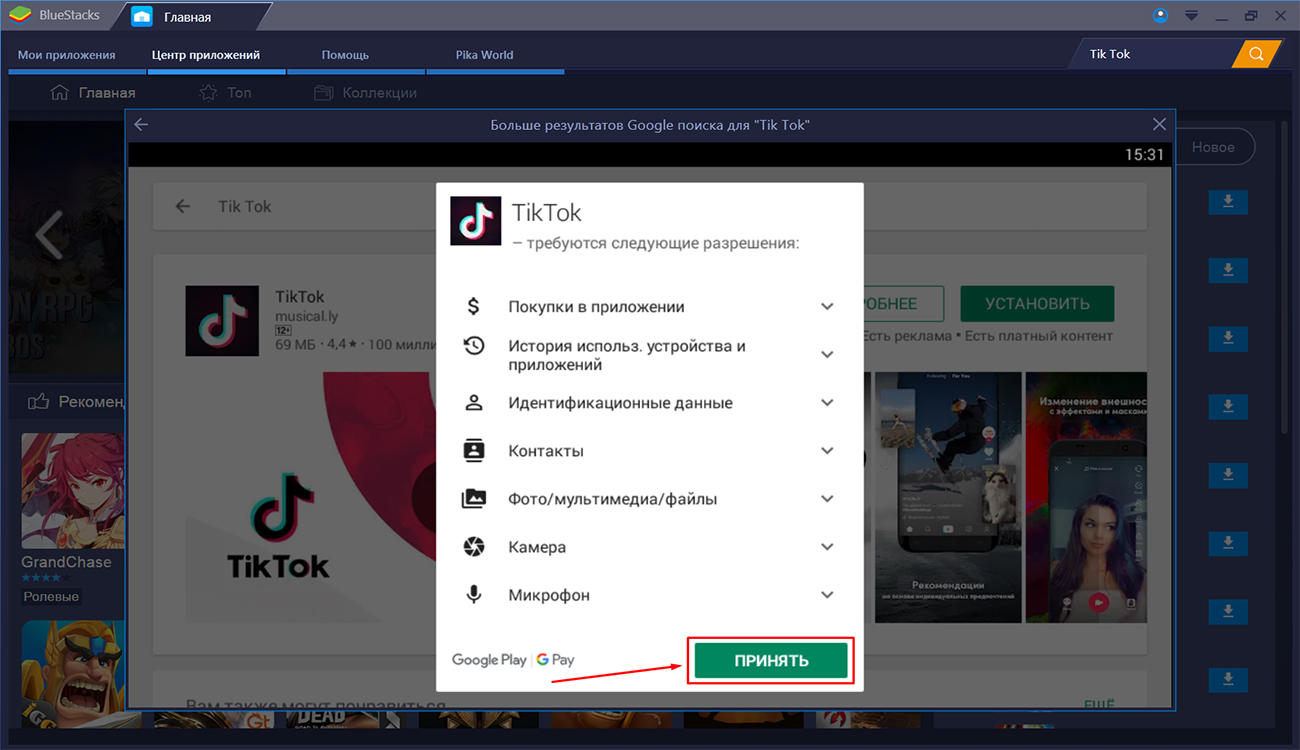1300x750 pixels.
Task: Expand Камера permission chevron
Action: [827, 546]
